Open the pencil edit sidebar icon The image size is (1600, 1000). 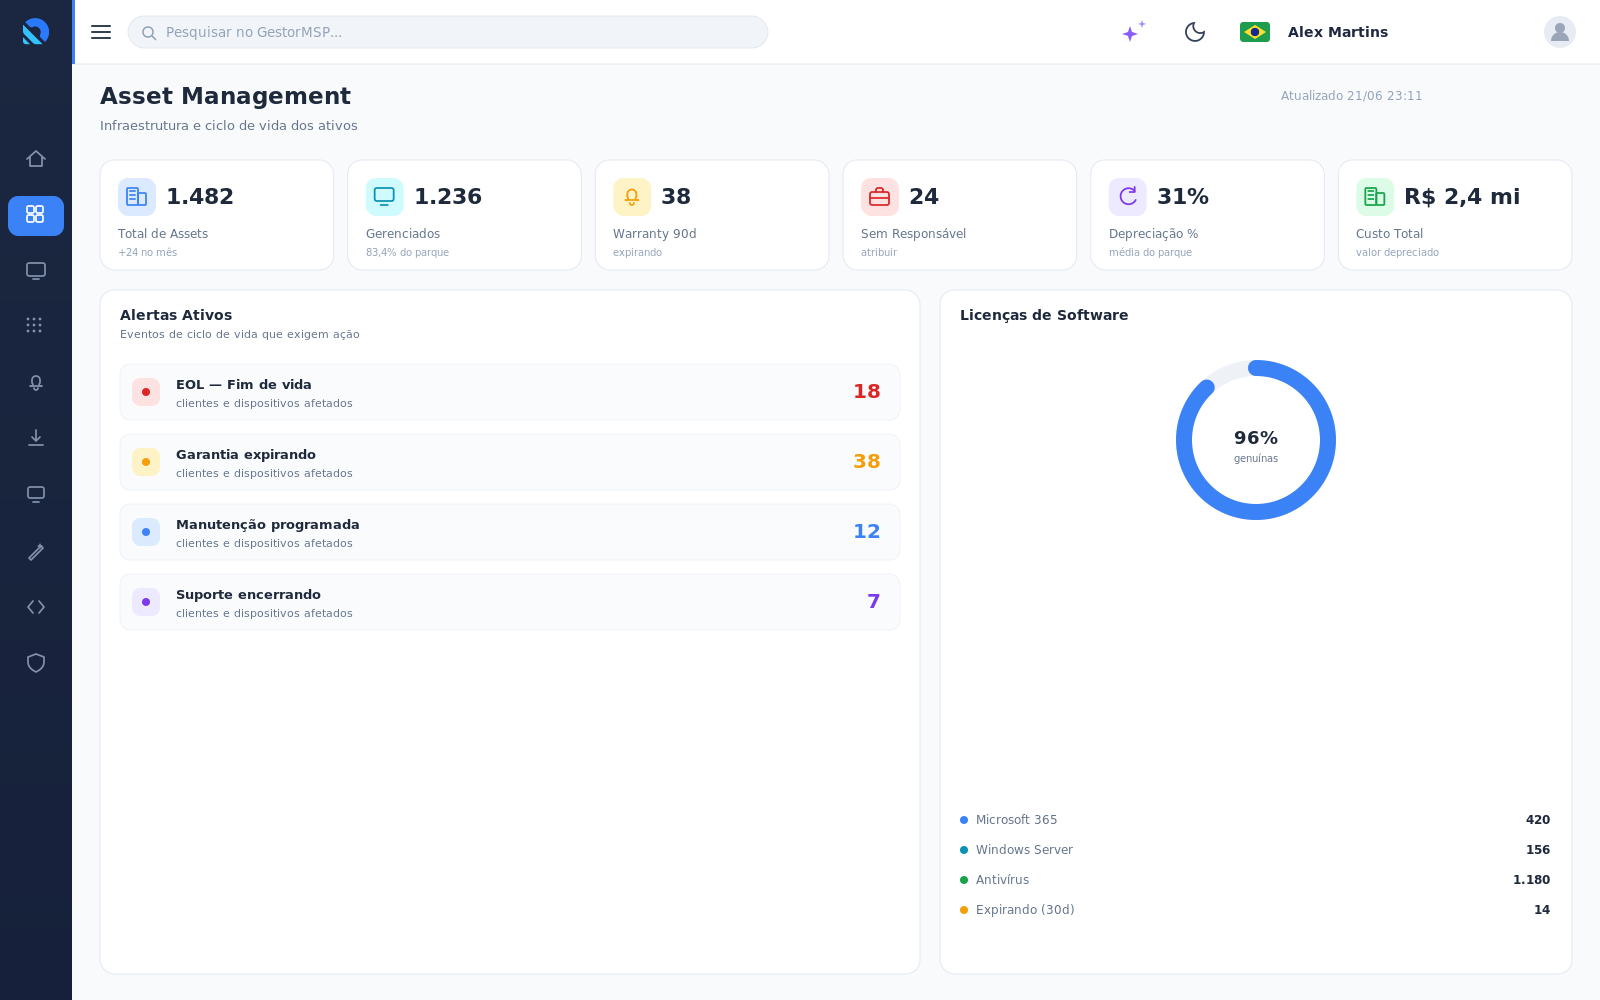click(x=36, y=552)
